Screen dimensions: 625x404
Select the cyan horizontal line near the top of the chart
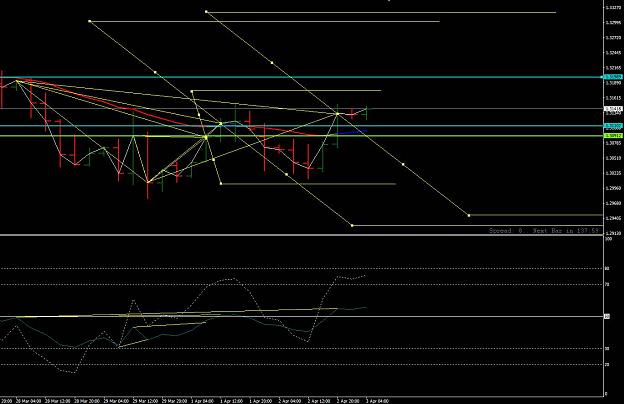pyautogui.click(x=302, y=77)
